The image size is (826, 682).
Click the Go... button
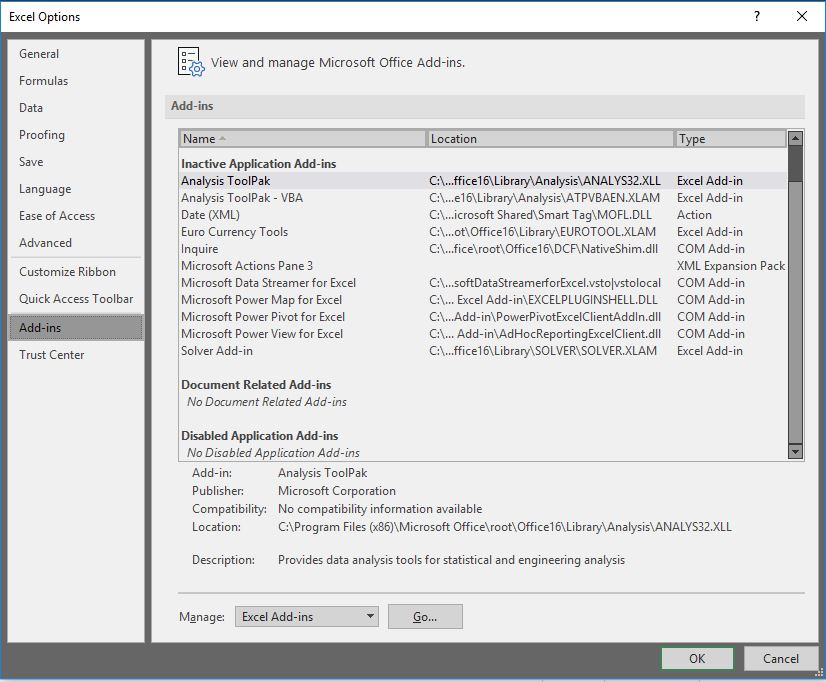[x=425, y=617]
